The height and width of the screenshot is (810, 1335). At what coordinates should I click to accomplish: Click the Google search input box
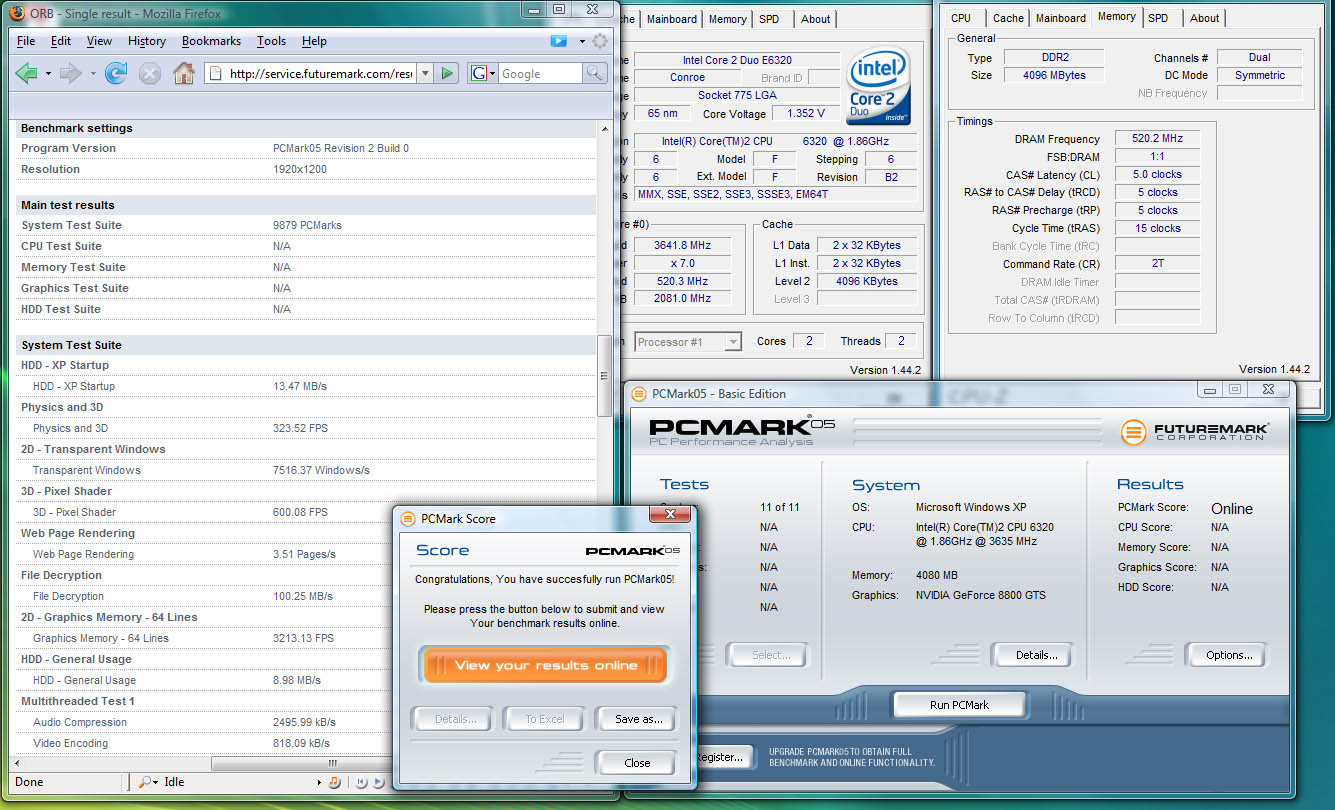pos(540,73)
